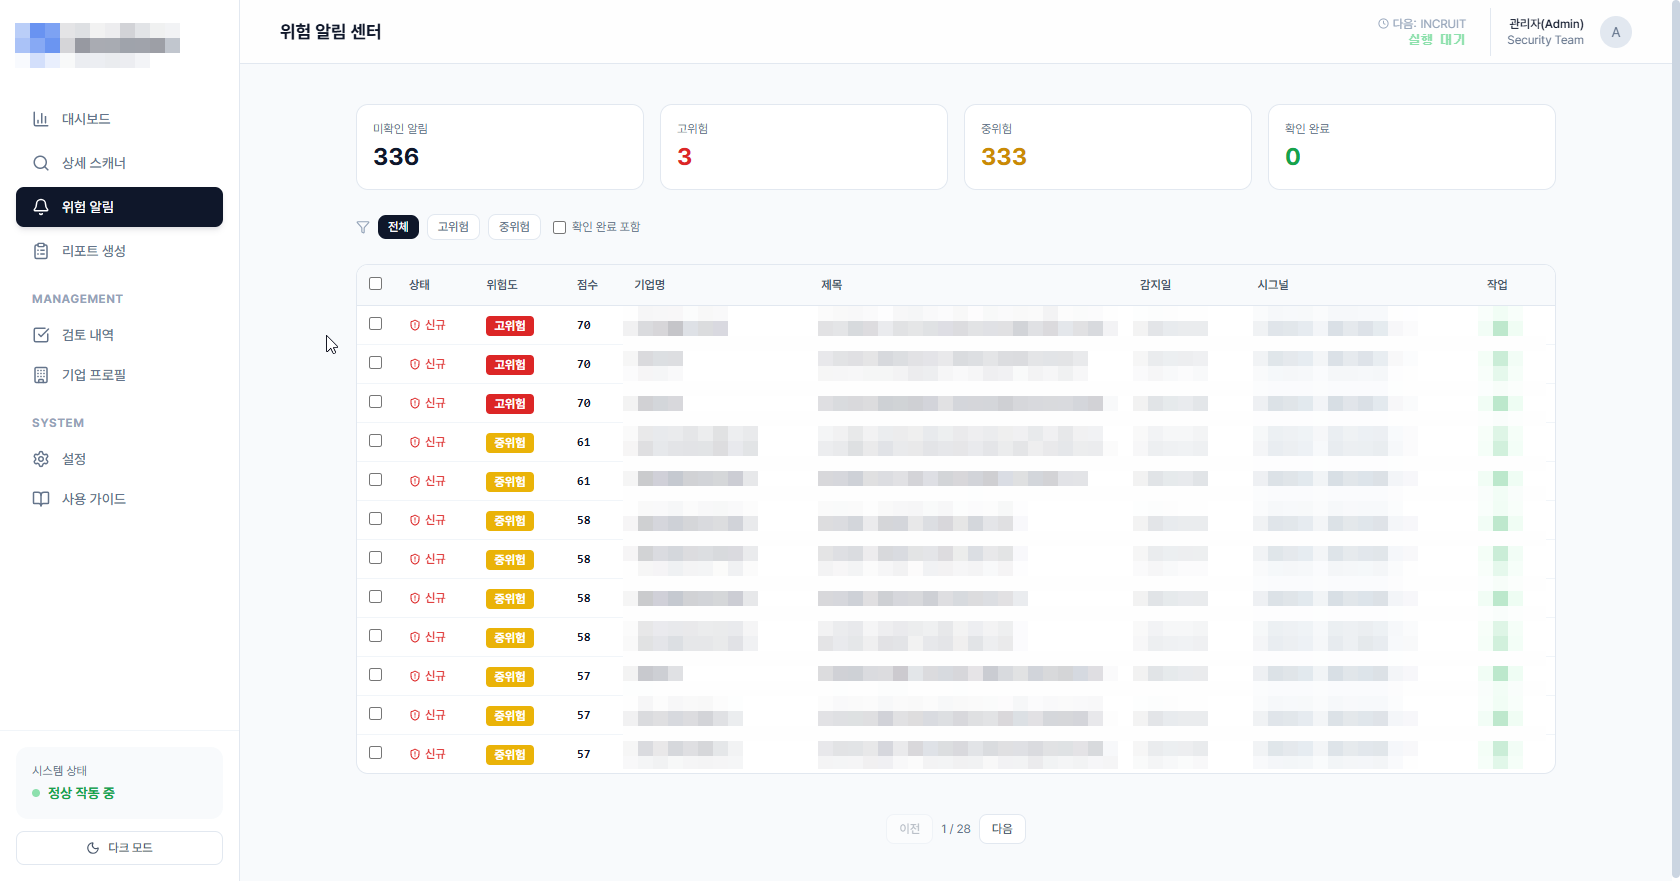Click the 검토 내역 check-square icon
The width and height of the screenshot is (1680, 881).
click(x=41, y=335)
